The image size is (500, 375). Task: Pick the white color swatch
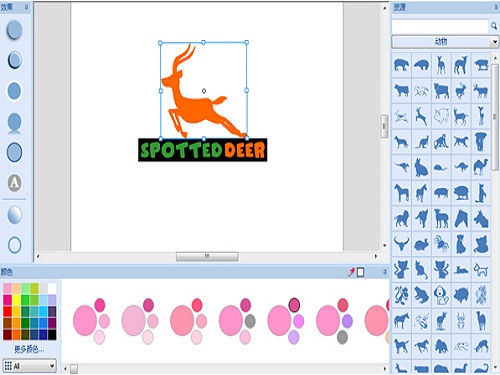pyautogui.click(x=52, y=288)
